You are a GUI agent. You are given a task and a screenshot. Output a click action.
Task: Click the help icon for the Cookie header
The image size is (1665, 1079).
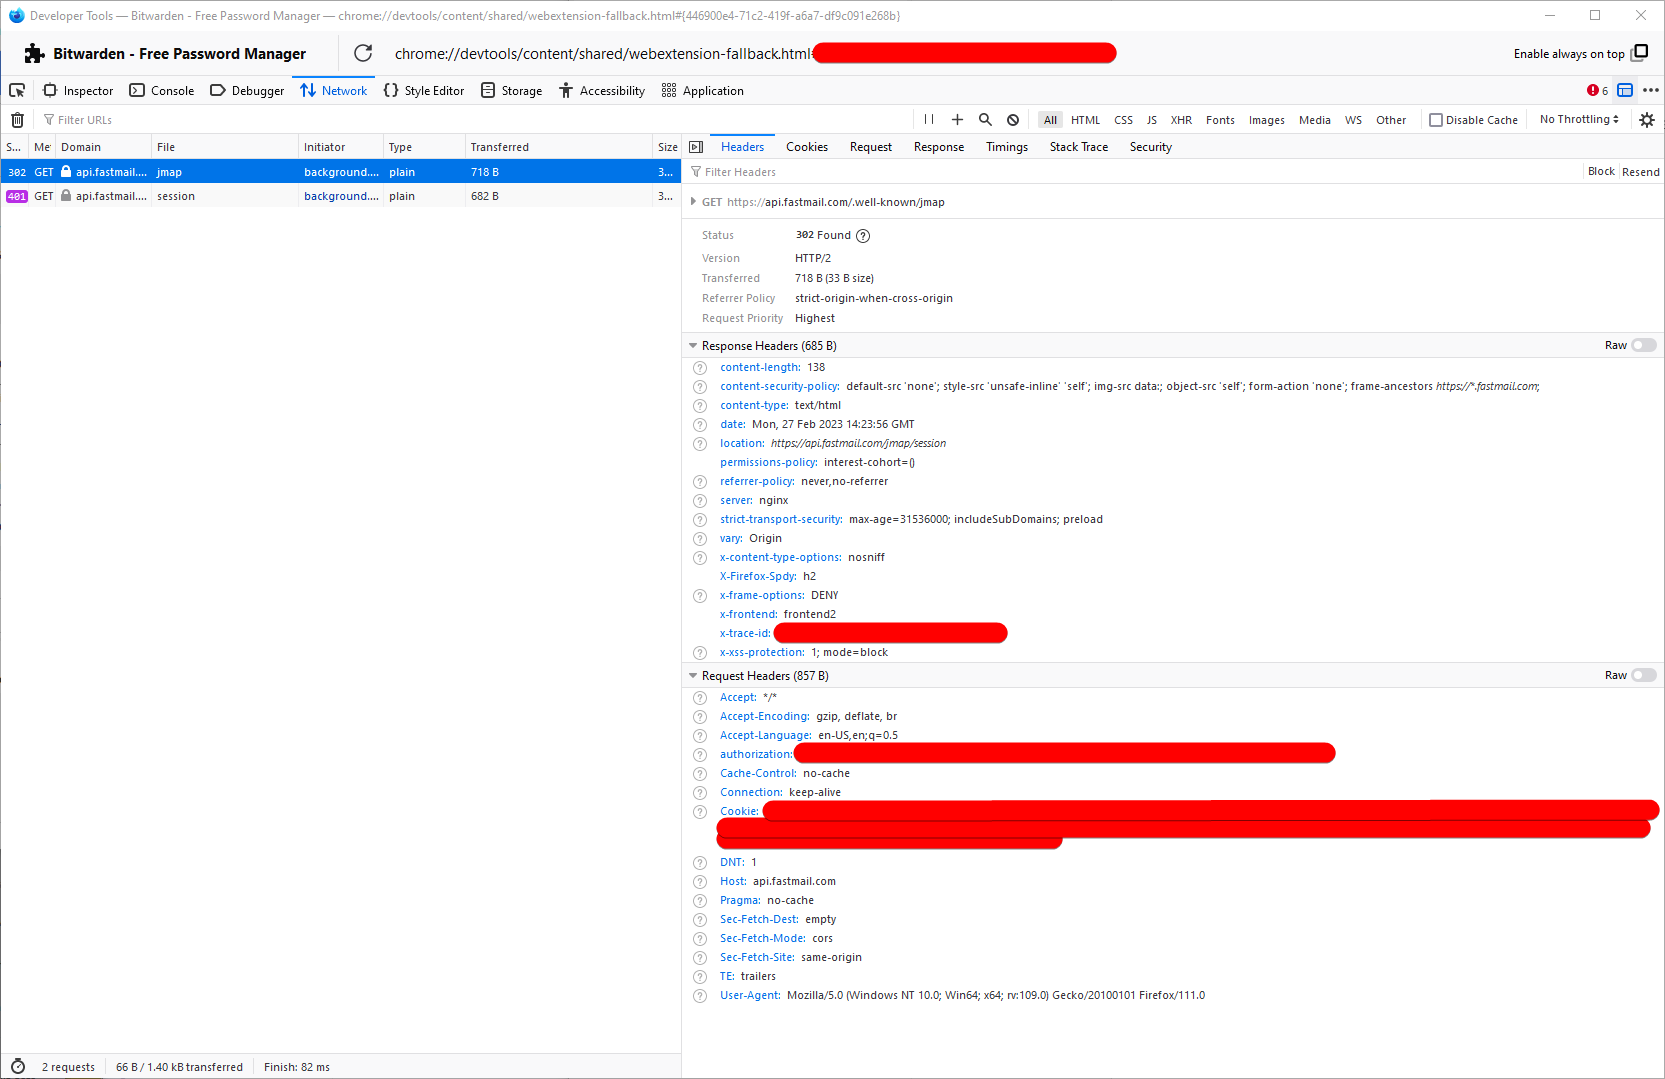pyautogui.click(x=700, y=812)
